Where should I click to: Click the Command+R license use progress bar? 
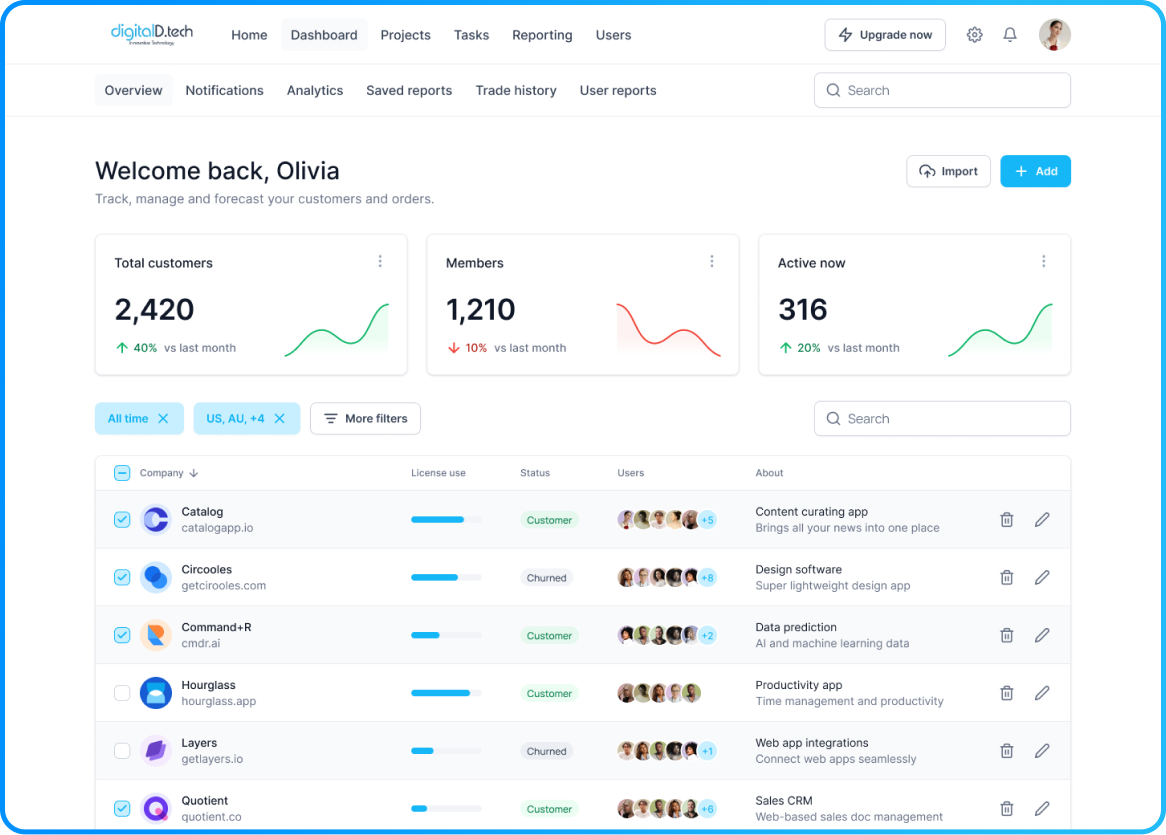click(446, 636)
